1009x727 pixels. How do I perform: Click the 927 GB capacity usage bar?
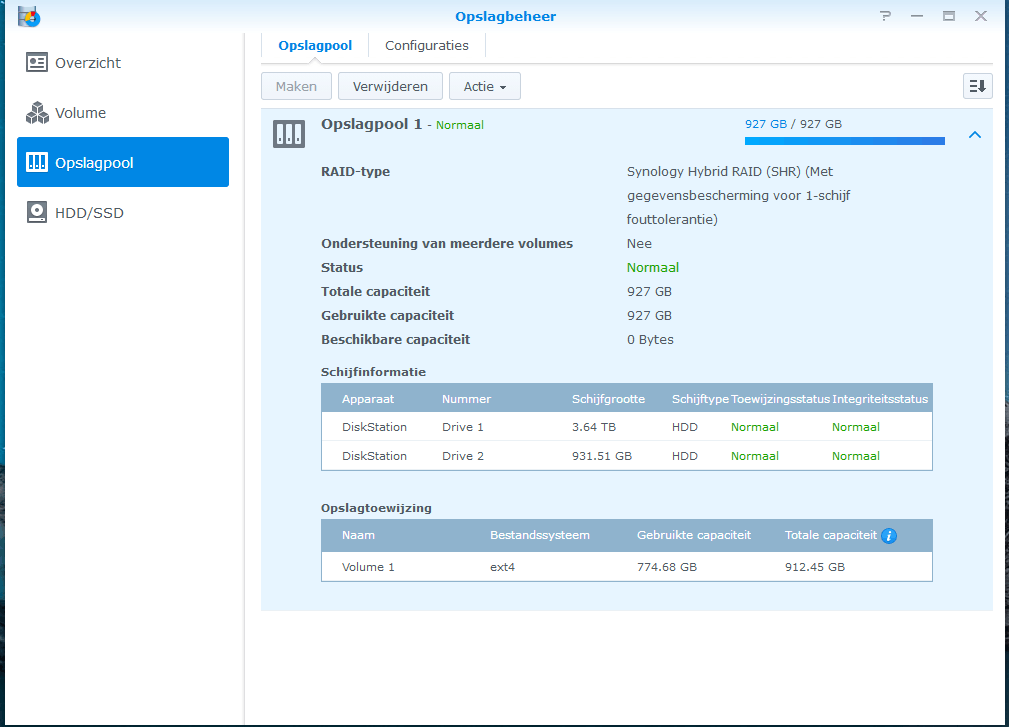tap(844, 141)
